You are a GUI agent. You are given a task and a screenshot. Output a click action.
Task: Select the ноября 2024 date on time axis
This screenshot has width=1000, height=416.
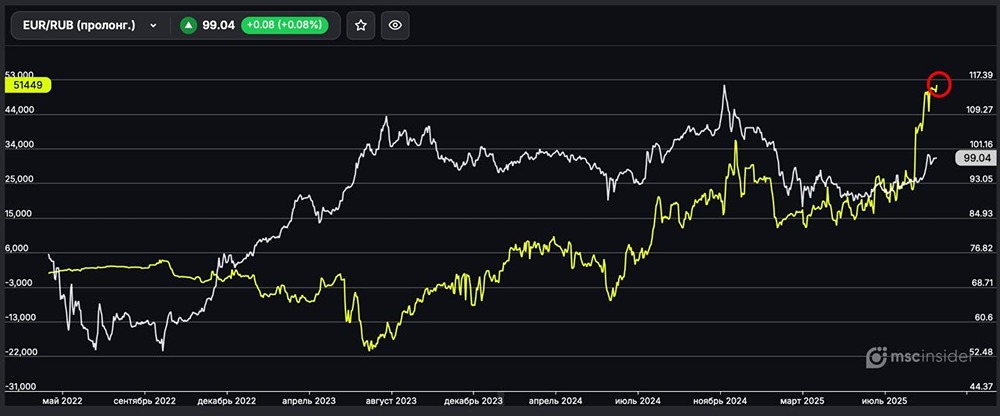pyautogui.click(x=715, y=401)
